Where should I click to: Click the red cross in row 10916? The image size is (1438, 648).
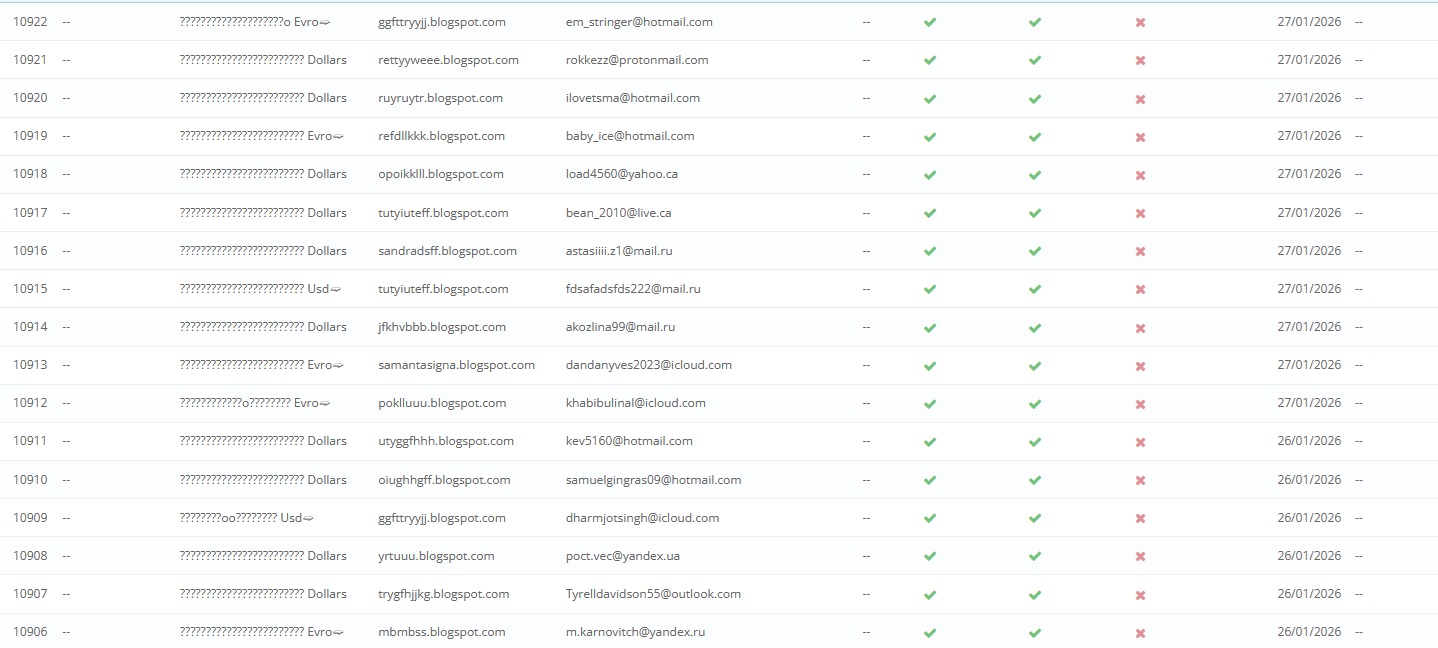pos(1140,251)
